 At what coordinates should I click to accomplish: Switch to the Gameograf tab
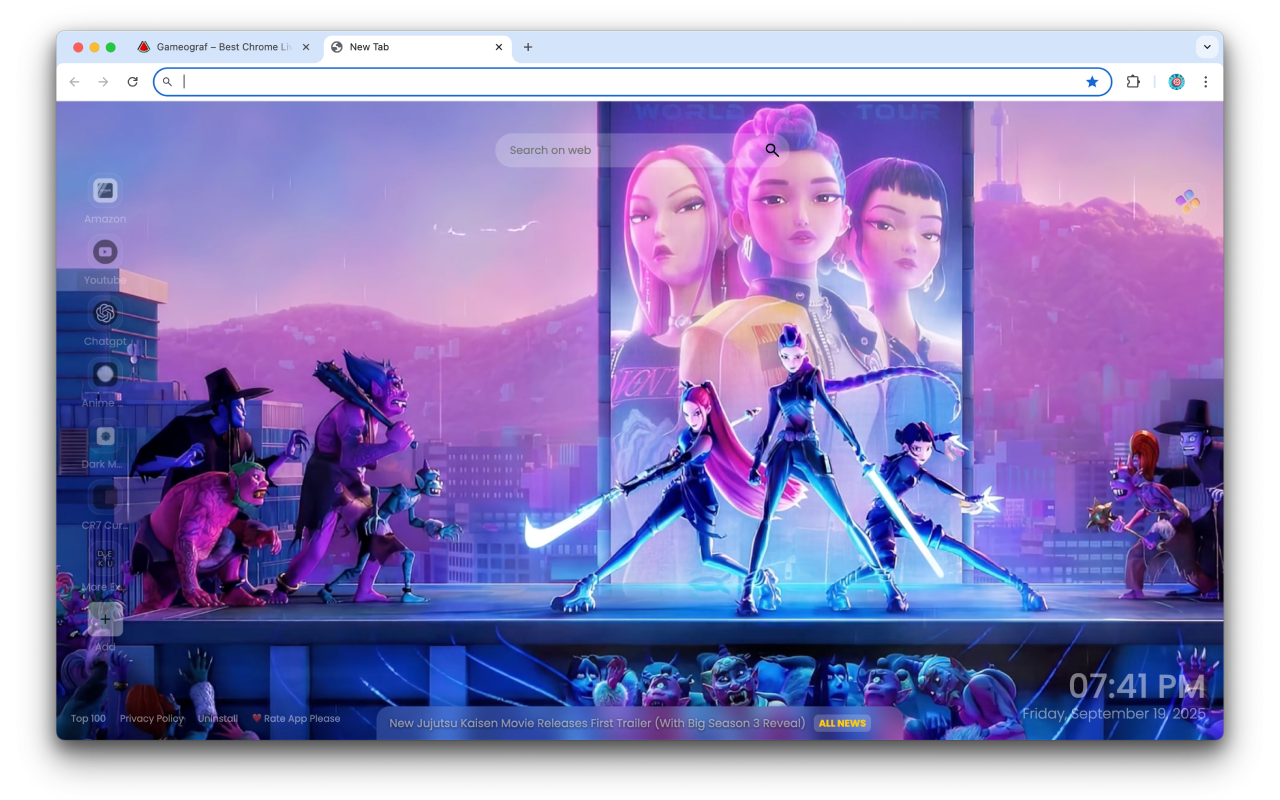[x=224, y=47]
